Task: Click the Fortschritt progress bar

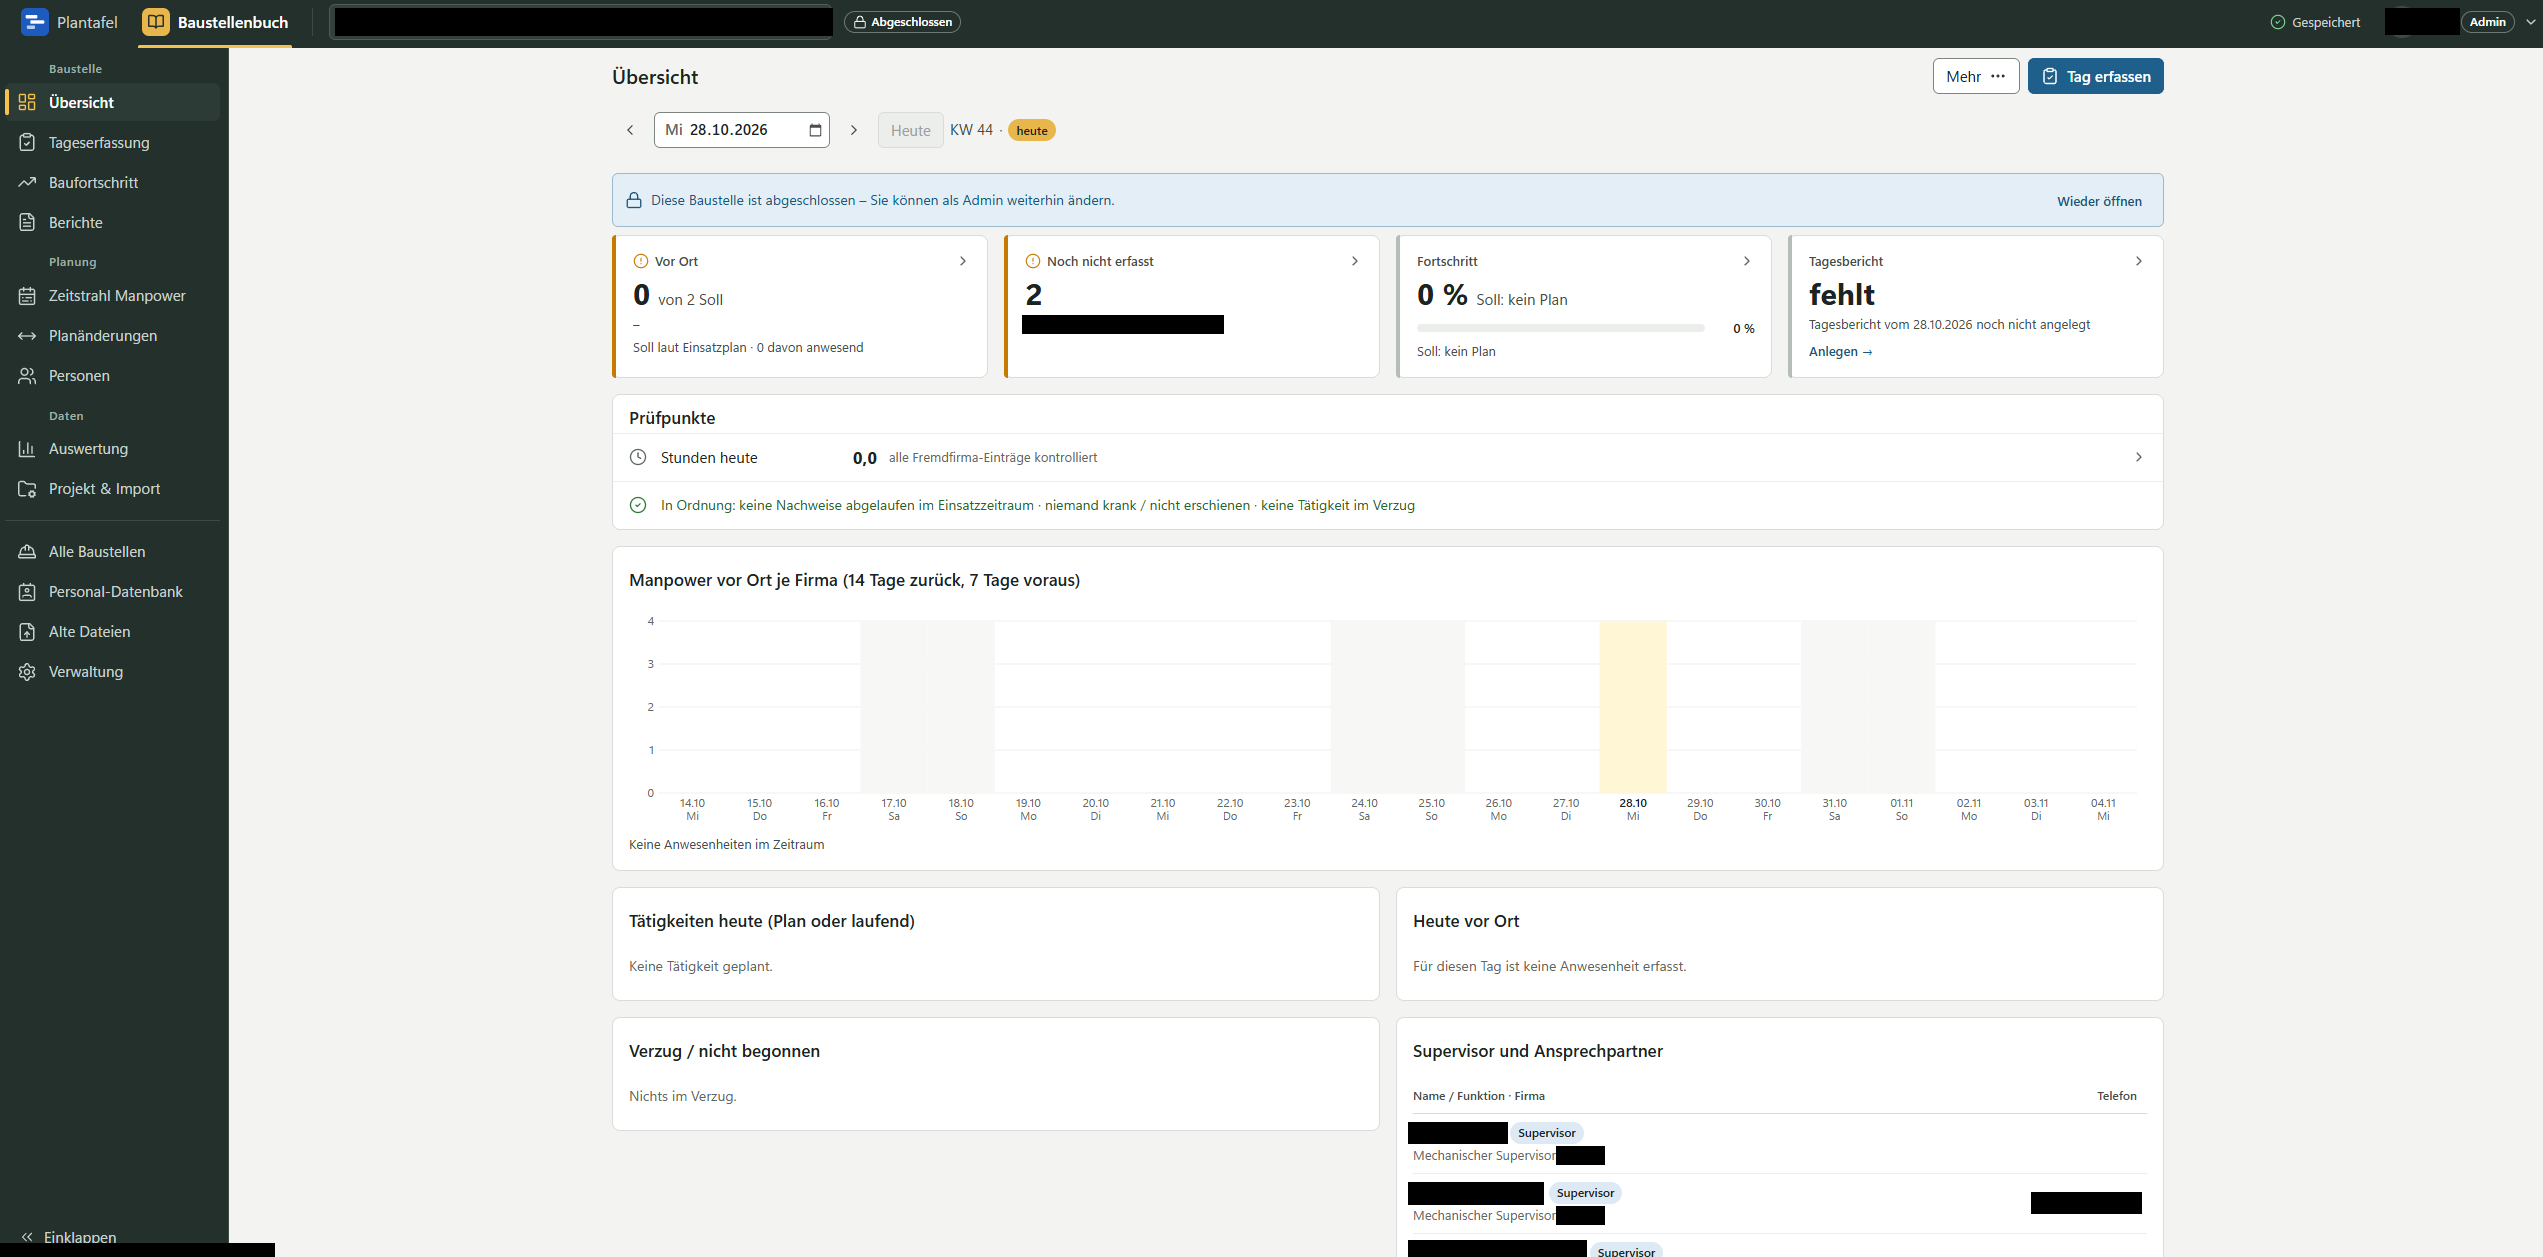Action: point(1560,328)
